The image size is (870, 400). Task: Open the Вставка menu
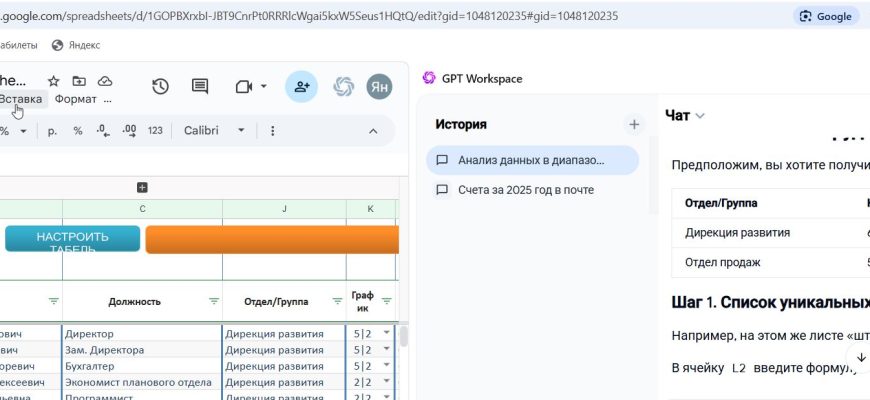[21, 99]
